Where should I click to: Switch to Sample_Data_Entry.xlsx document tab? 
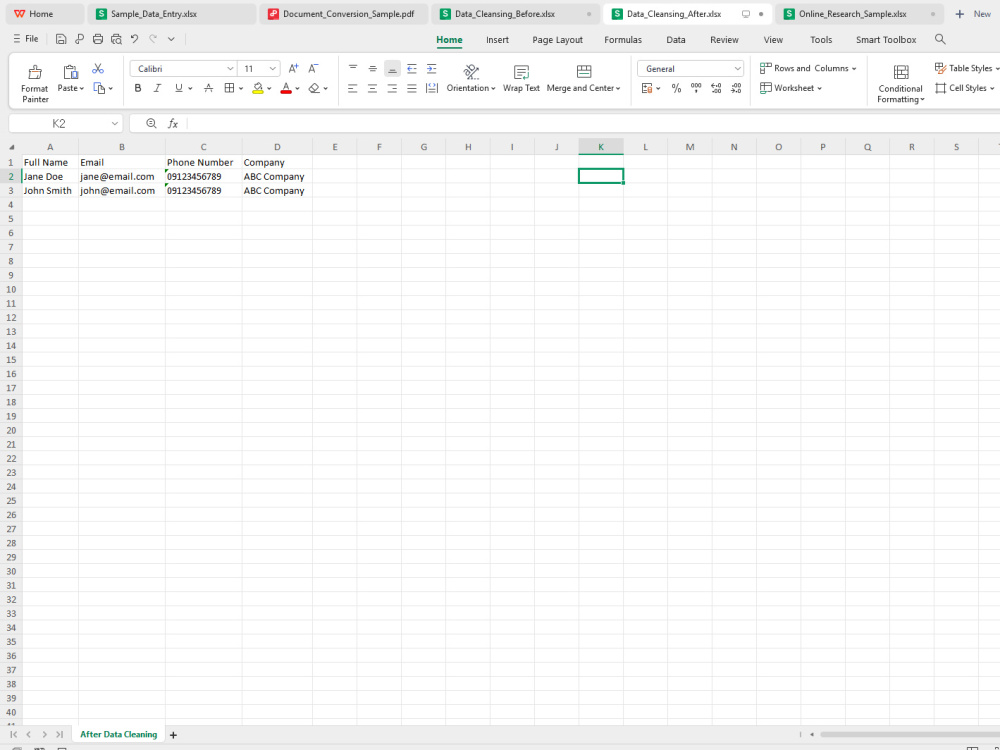tap(171, 13)
